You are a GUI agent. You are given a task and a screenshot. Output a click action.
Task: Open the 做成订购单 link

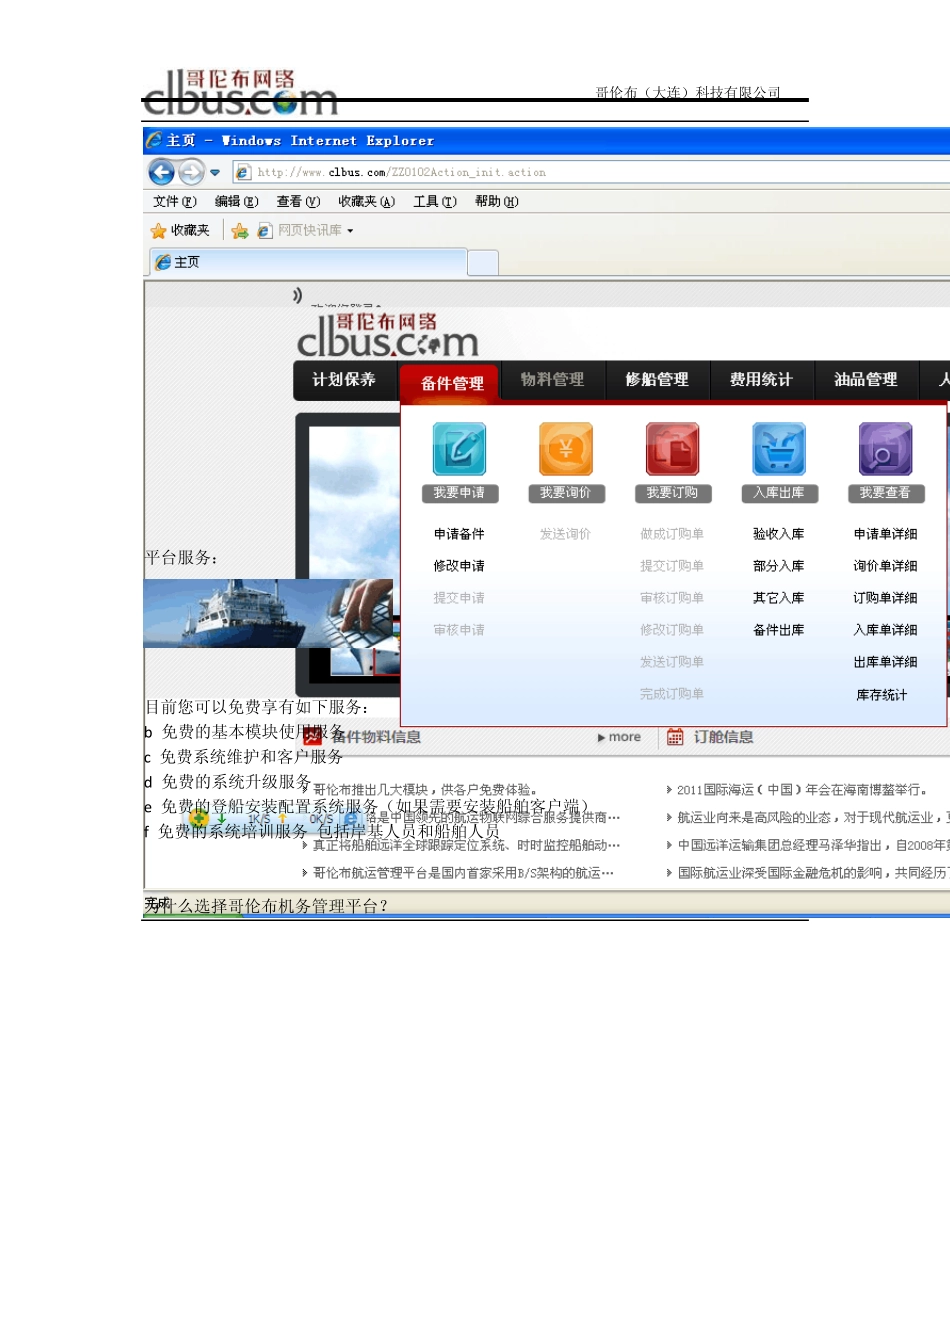click(x=672, y=534)
